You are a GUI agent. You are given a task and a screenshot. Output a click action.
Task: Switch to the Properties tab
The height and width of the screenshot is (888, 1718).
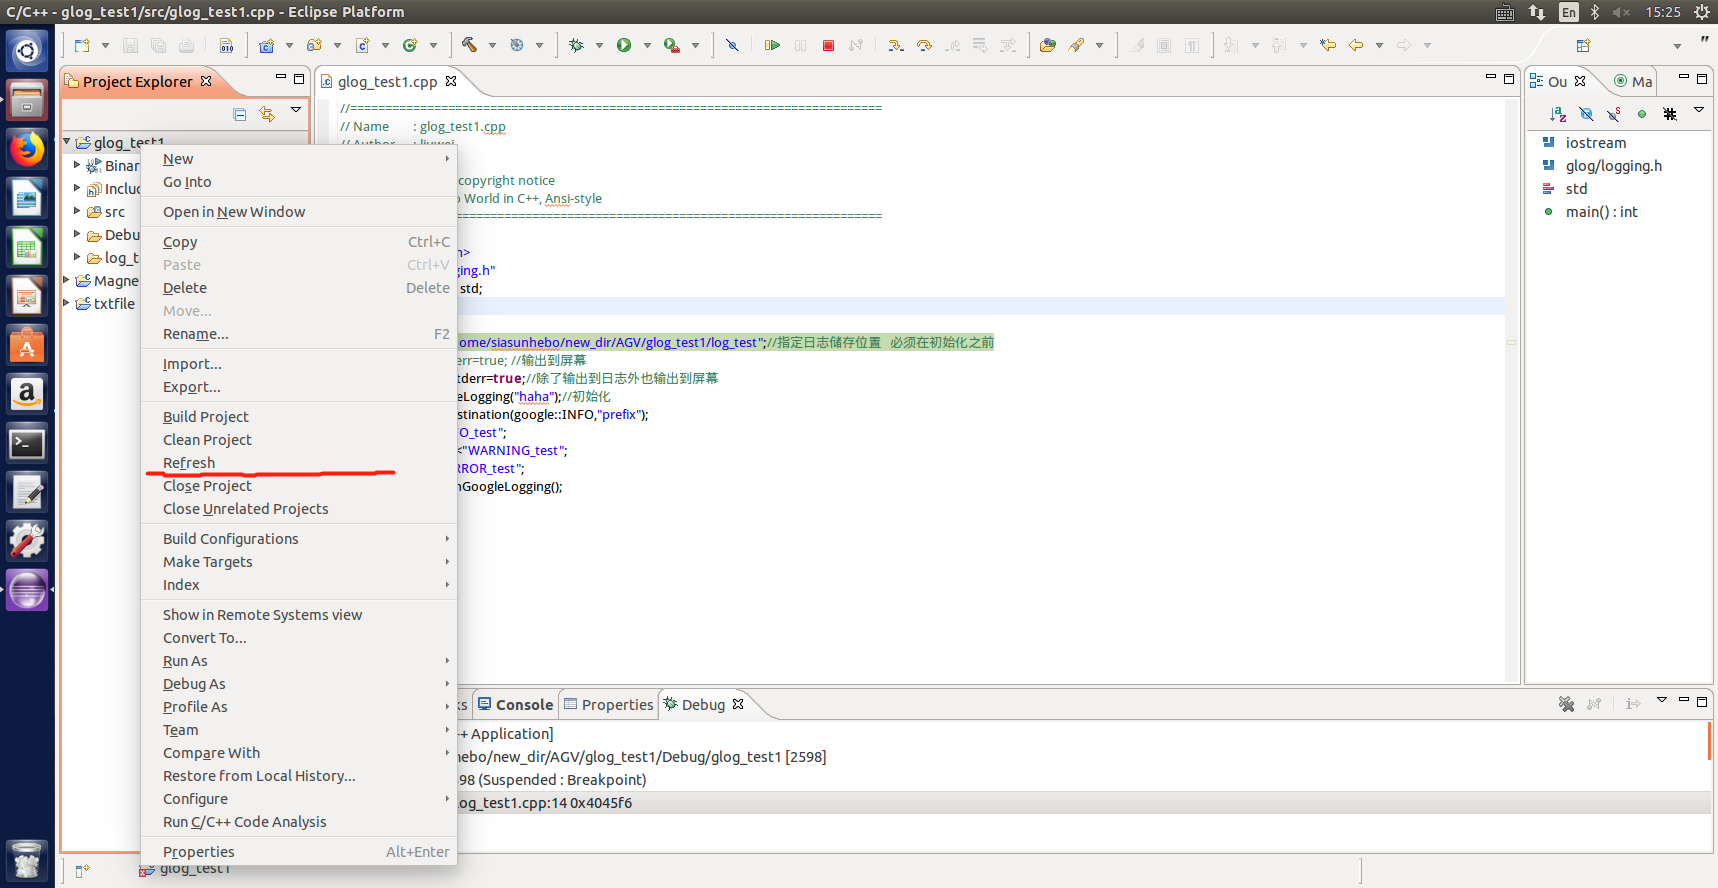(608, 705)
